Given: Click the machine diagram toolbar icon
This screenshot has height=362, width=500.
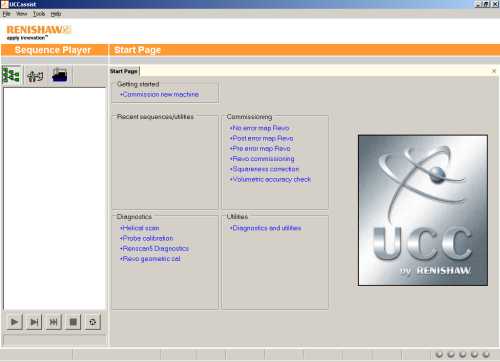Looking at the screenshot, I should click(35, 76).
